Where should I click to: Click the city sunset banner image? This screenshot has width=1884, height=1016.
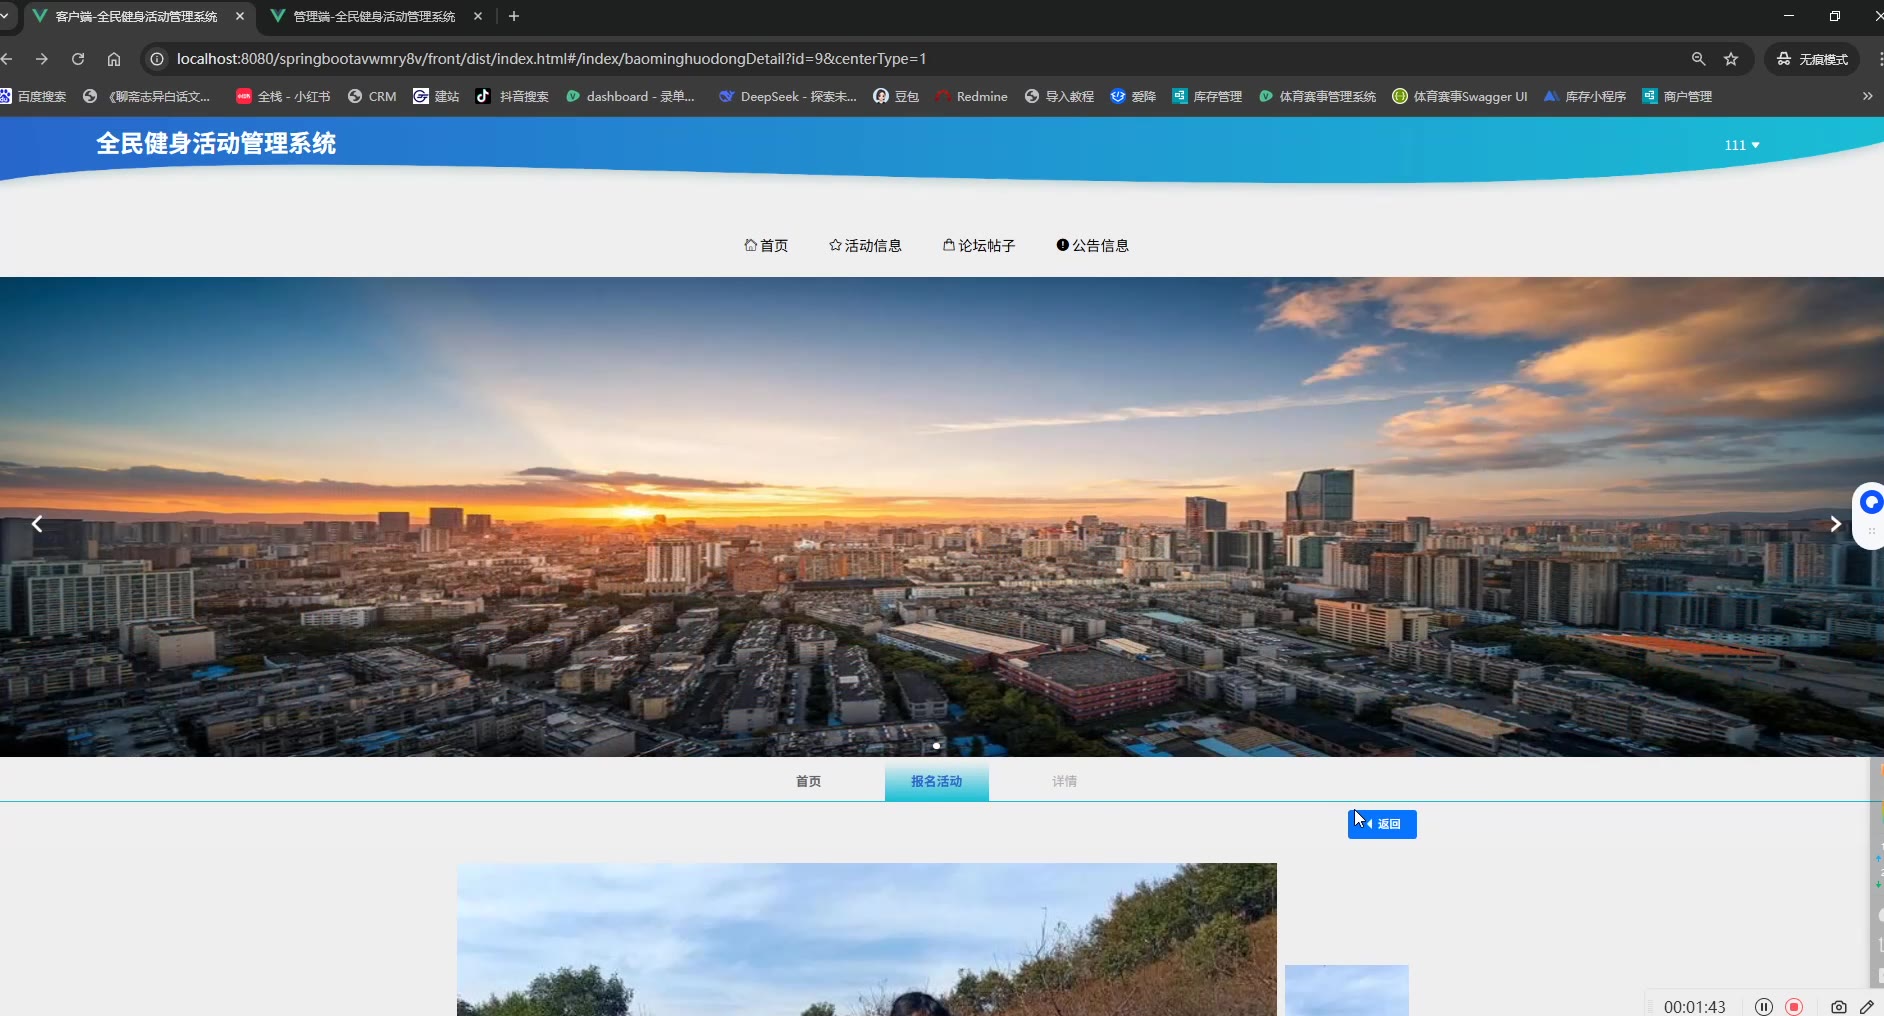(942, 516)
